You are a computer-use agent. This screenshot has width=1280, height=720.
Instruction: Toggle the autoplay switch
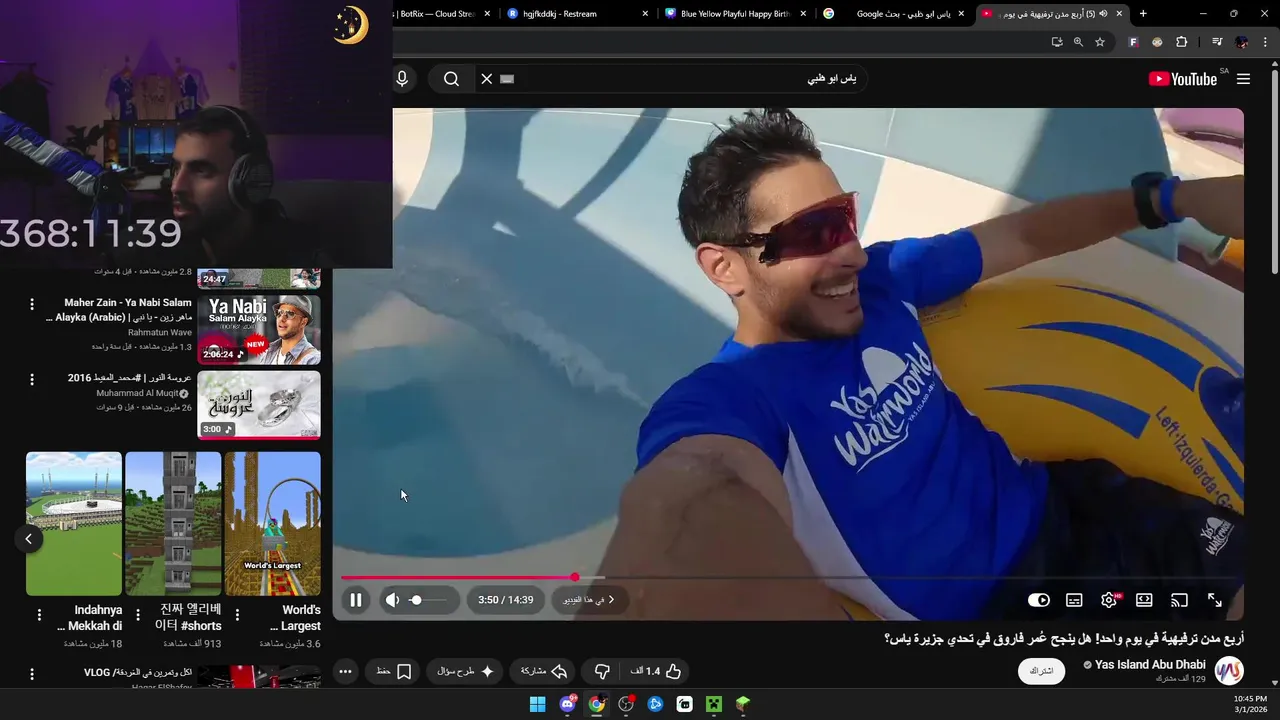pyautogui.click(x=1039, y=600)
